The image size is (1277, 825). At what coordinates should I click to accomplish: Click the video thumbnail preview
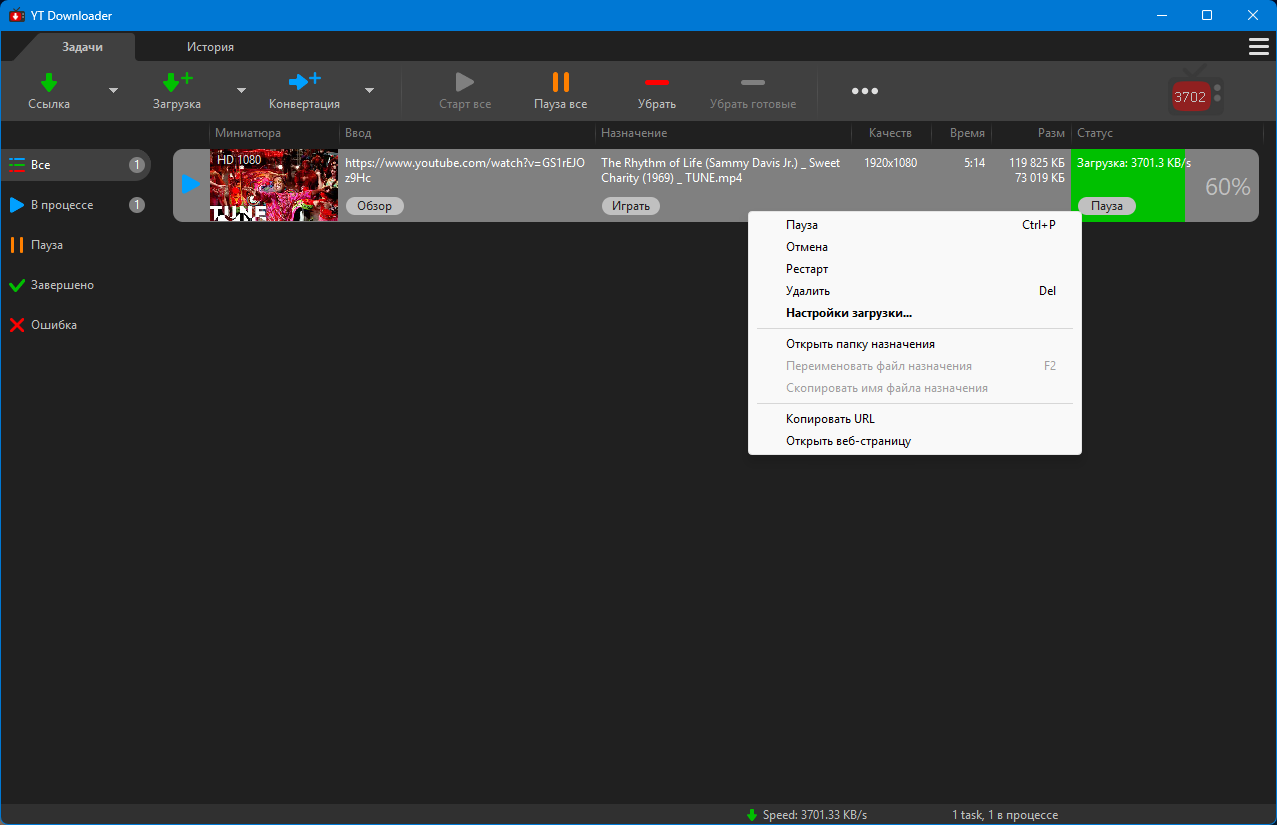tap(273, 185)
